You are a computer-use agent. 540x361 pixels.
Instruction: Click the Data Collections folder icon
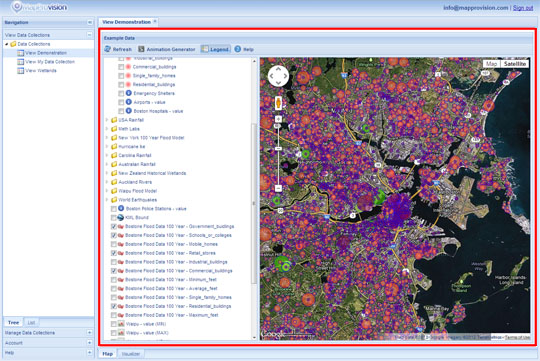tap(13, 44)
